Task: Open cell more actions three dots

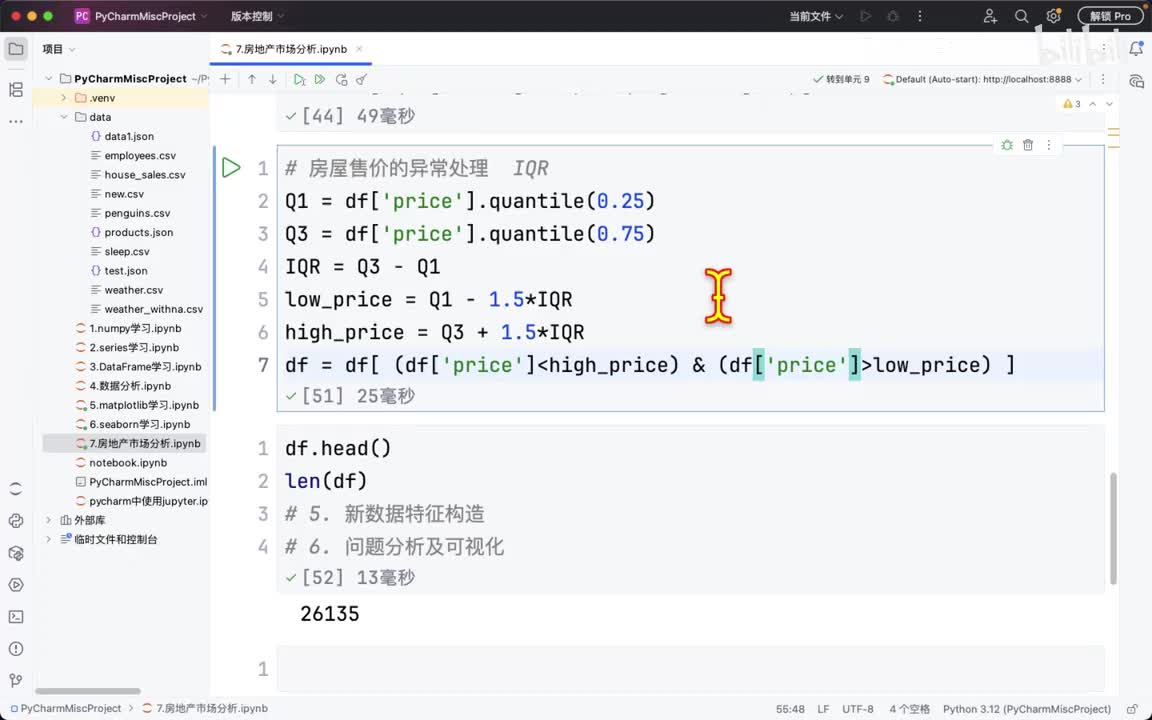Action: tap(1048, 145)
